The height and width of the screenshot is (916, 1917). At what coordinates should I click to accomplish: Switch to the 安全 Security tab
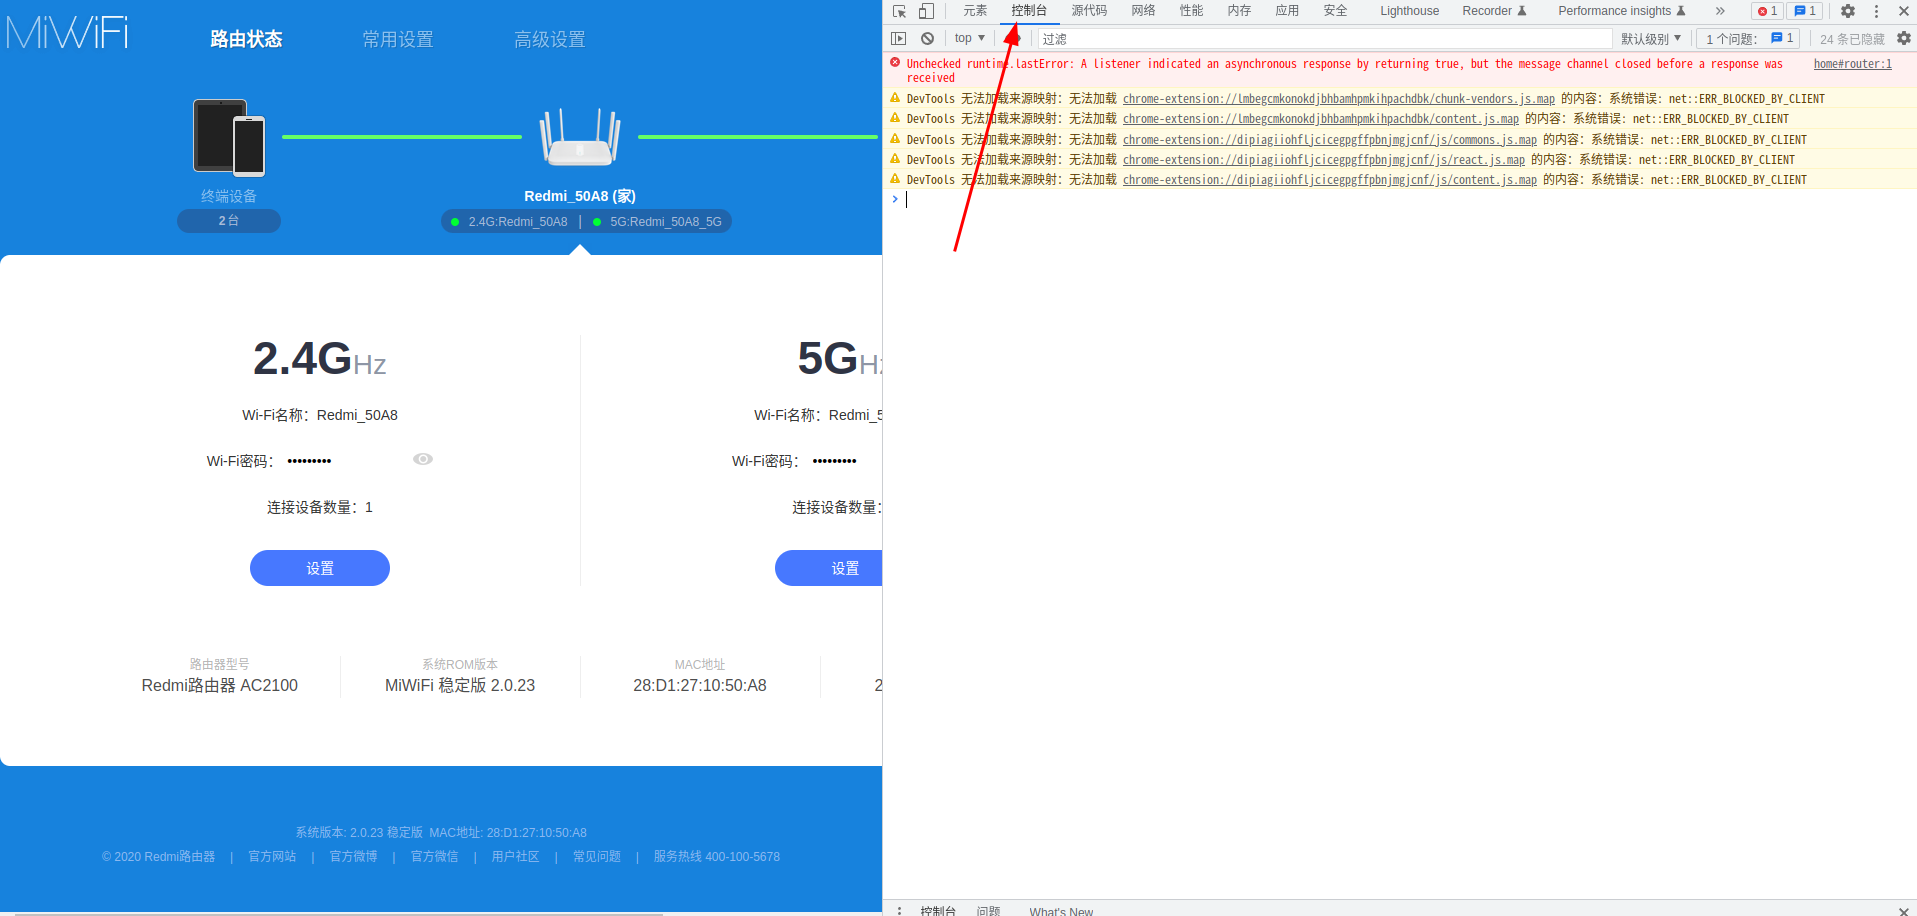[x=1335, y=11]
